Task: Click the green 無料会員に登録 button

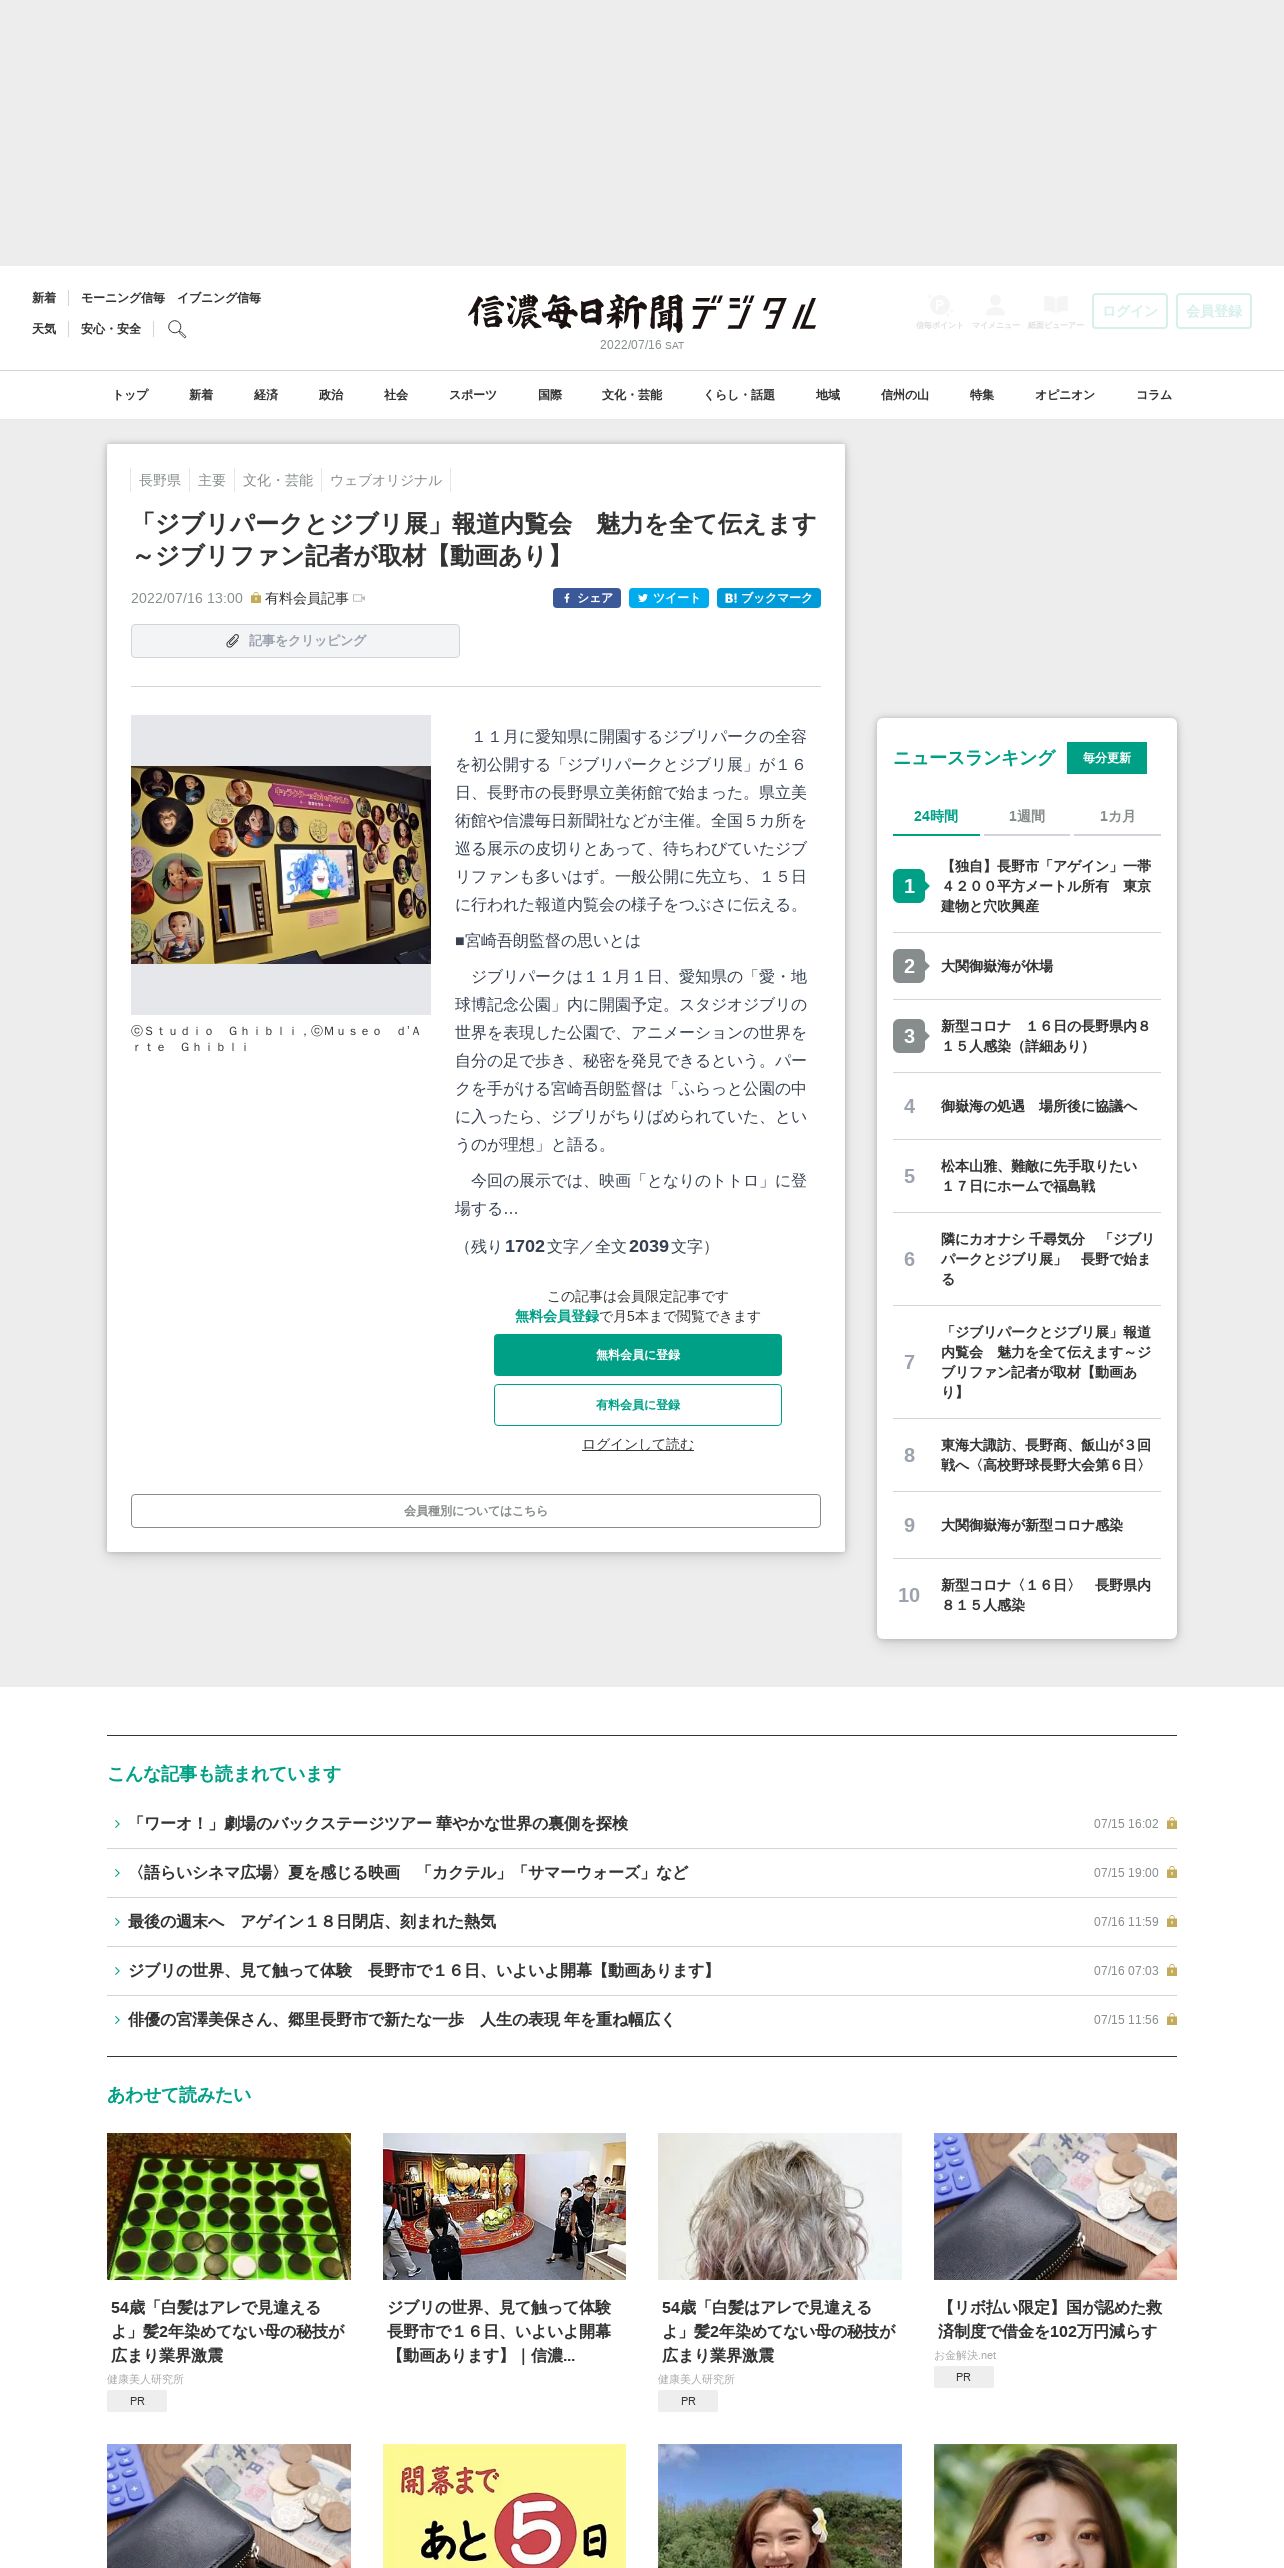Action: click(638, 1355)
